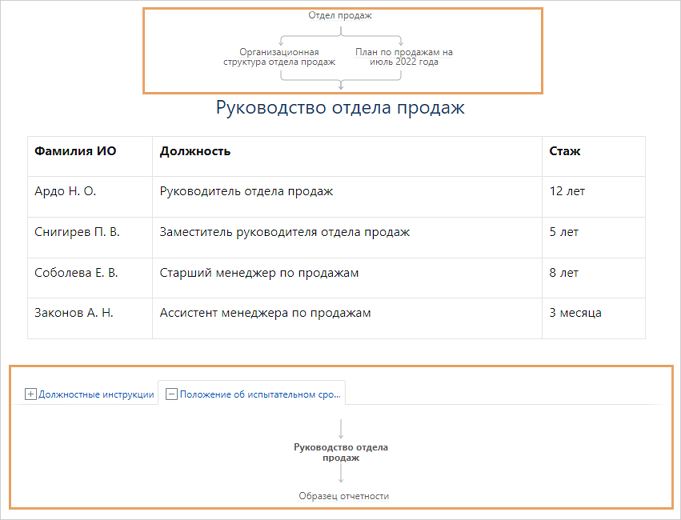The image size is (681, 520).
Task: Click bold Руководство отдела продаж diagram node
Action: tap(341, 452)
